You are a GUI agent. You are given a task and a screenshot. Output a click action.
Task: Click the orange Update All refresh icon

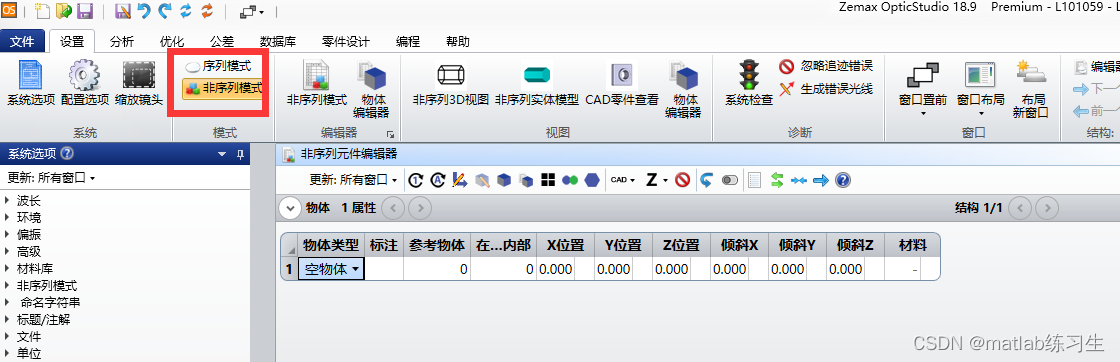coord(207,11)
